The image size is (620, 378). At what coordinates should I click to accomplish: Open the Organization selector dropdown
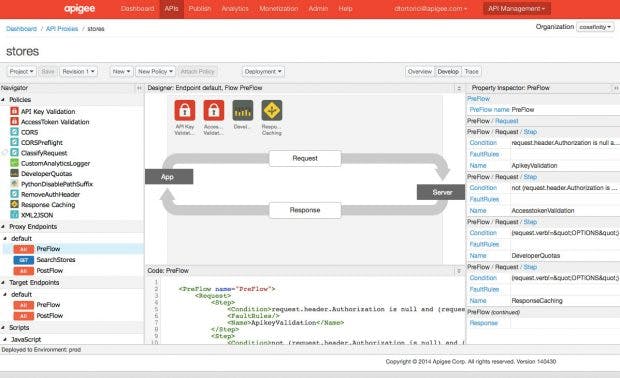point(595,27)
